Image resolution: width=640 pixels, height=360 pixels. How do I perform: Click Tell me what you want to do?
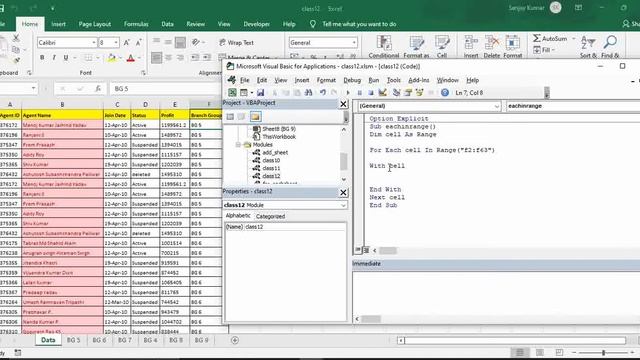point(359,24)
